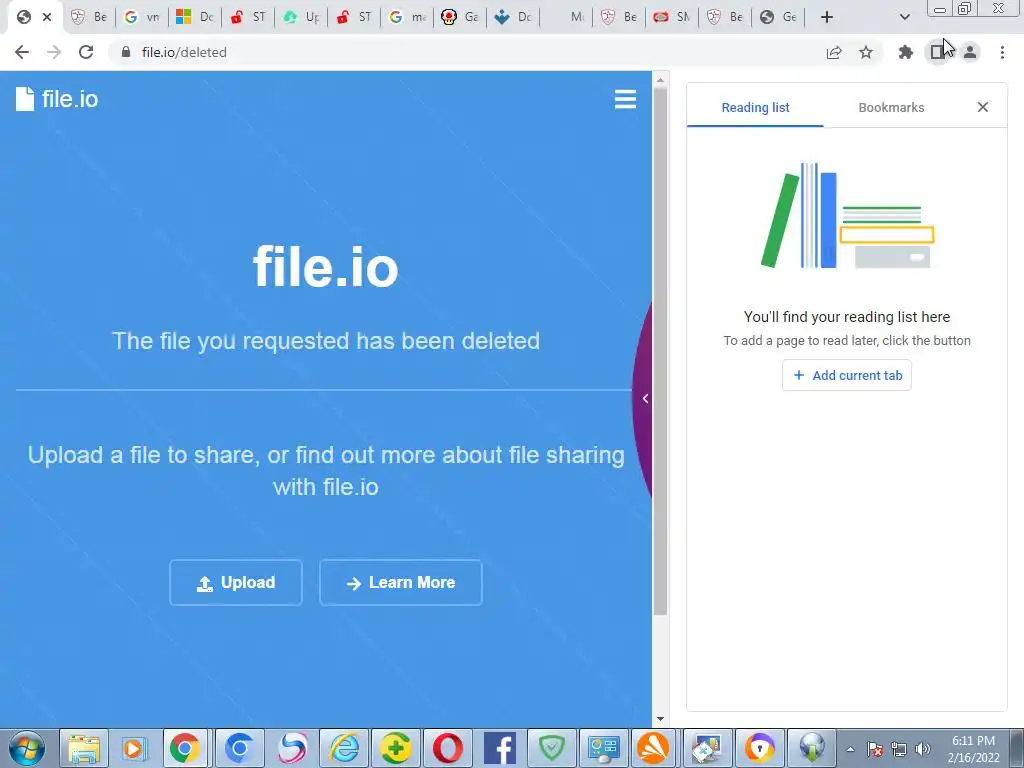This screenshot has width=1024, height=768.
Task: Reload the file.io page
Action: 86,52
